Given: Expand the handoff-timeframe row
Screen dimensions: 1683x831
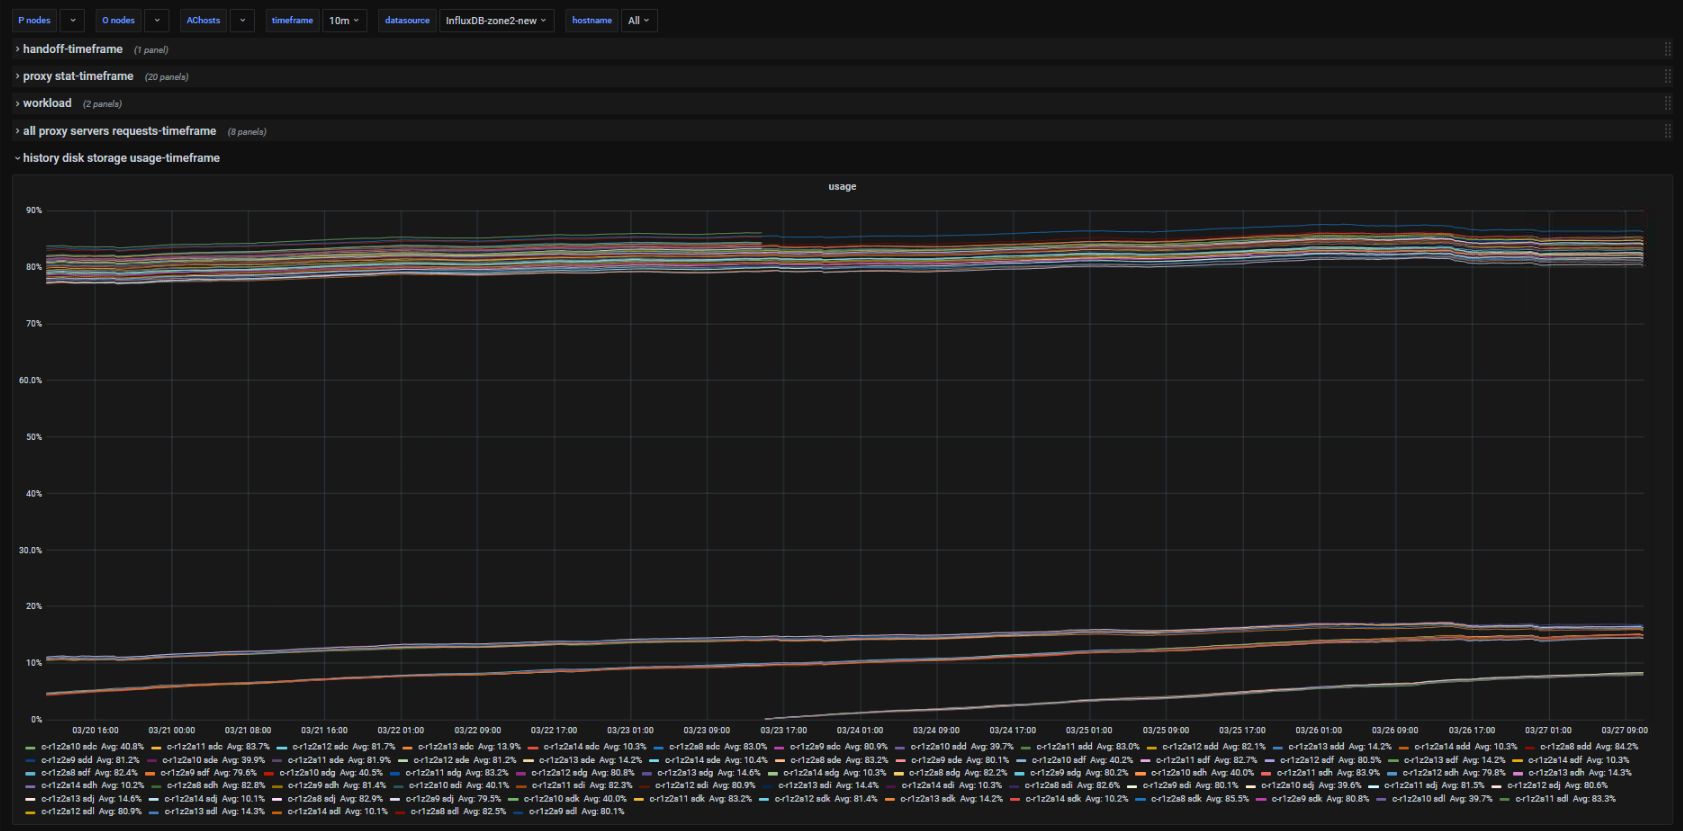Looking at the screenshot, I should pos(72,49).
